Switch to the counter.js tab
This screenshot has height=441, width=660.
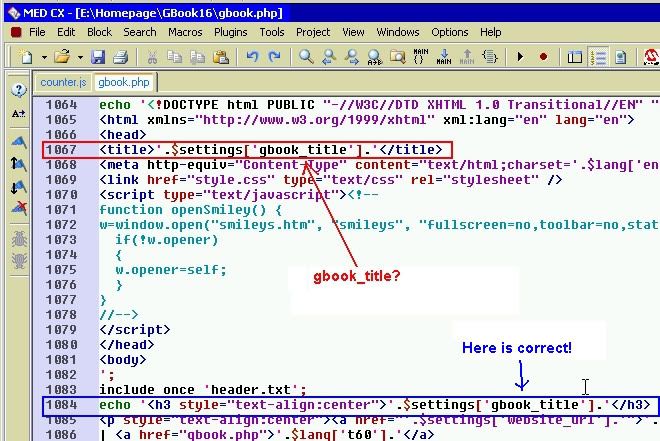(63, 82)
